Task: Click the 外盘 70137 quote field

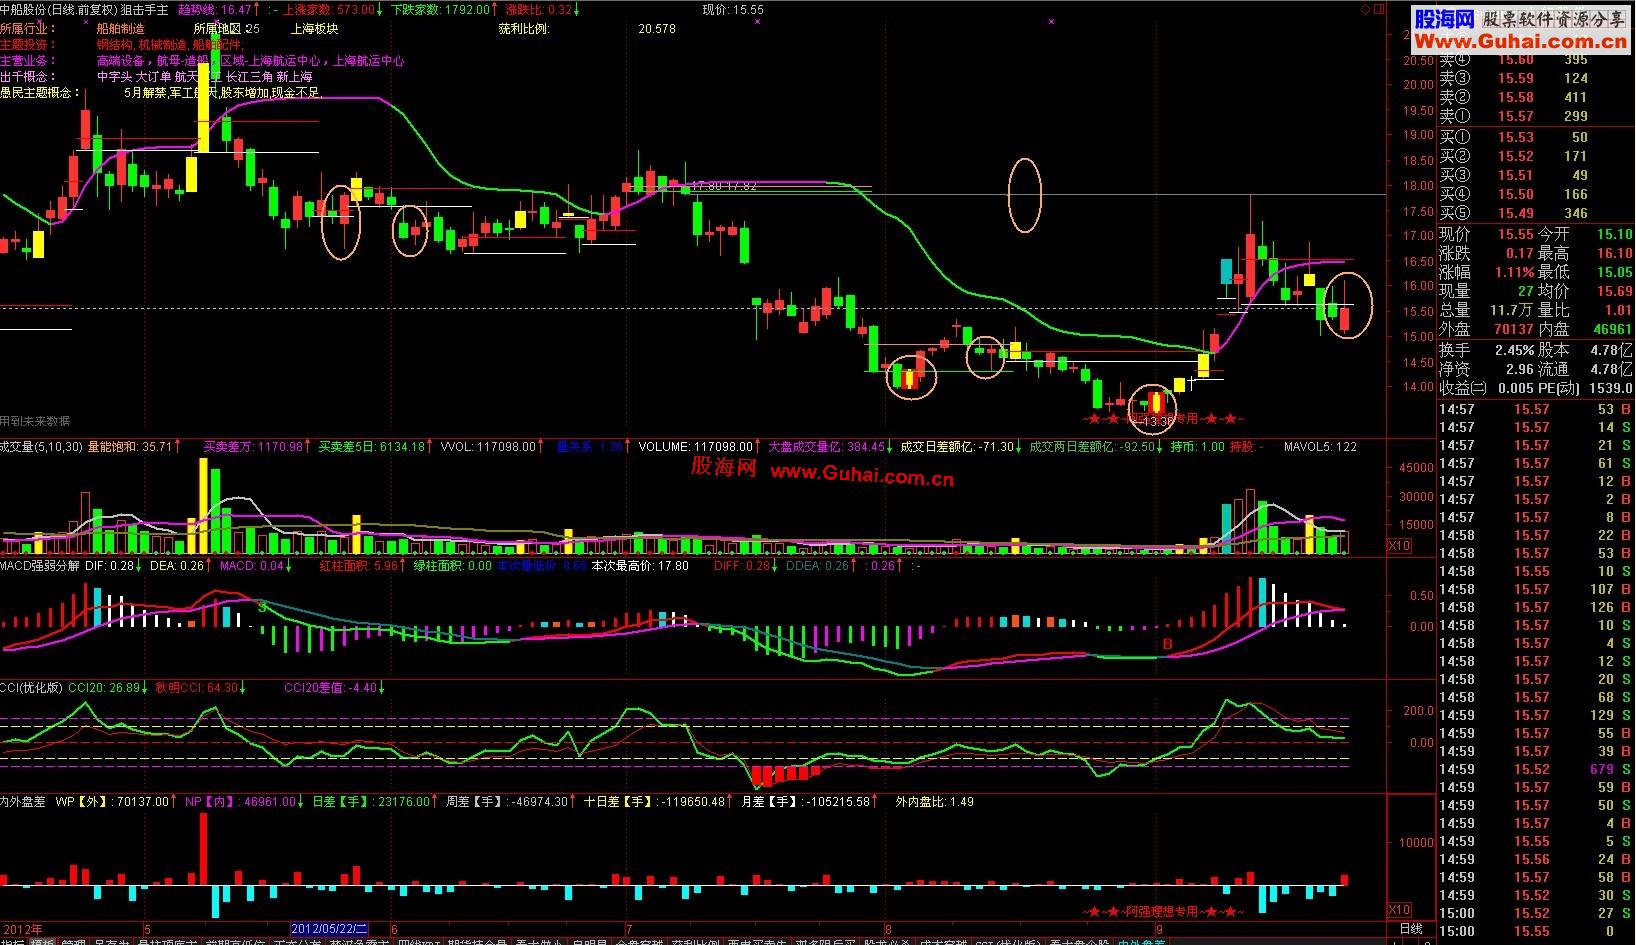Action: point(1487,329)
